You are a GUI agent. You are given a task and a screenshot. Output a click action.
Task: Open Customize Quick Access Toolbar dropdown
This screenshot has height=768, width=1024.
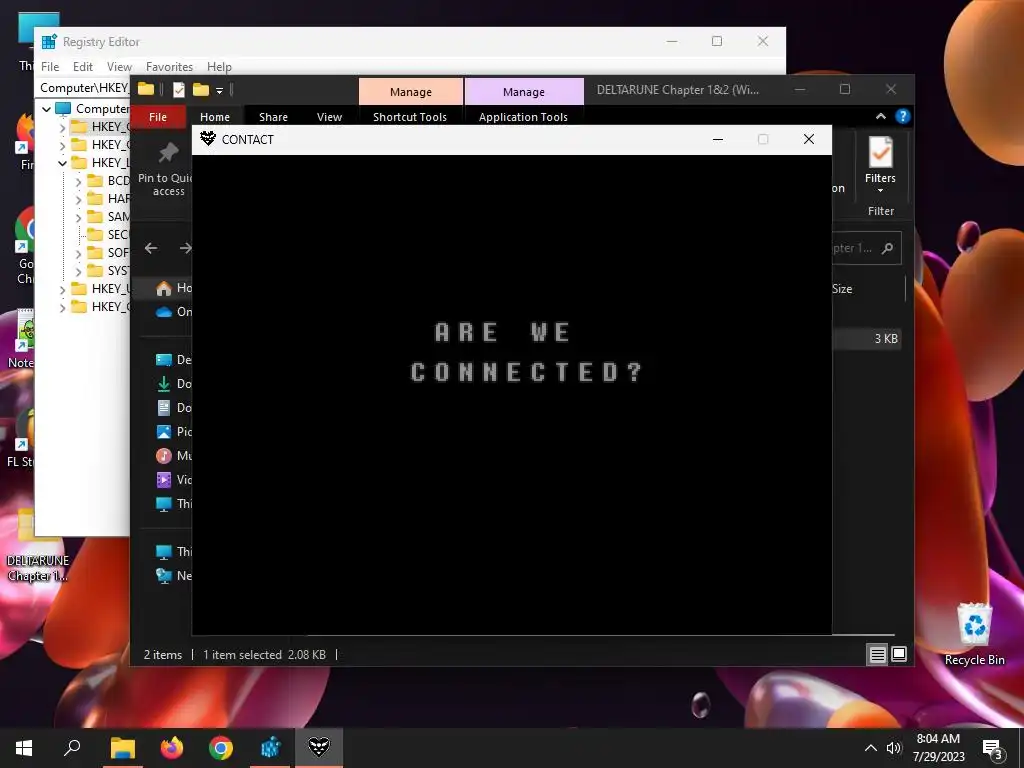point(219,91)
